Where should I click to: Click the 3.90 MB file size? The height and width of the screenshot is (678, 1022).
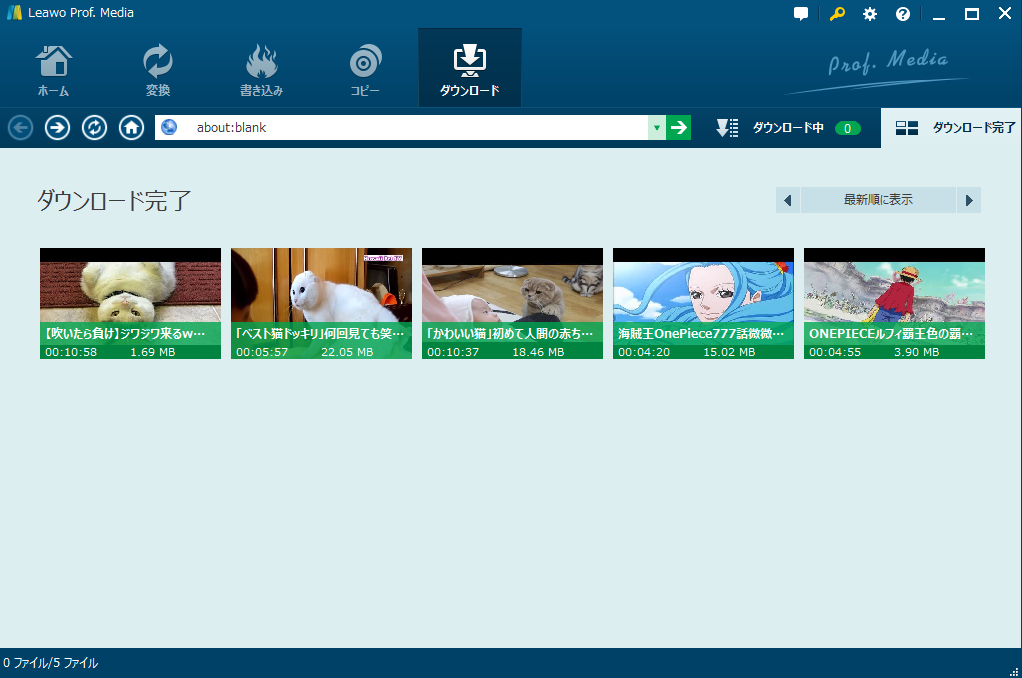[x=916, y=352]
